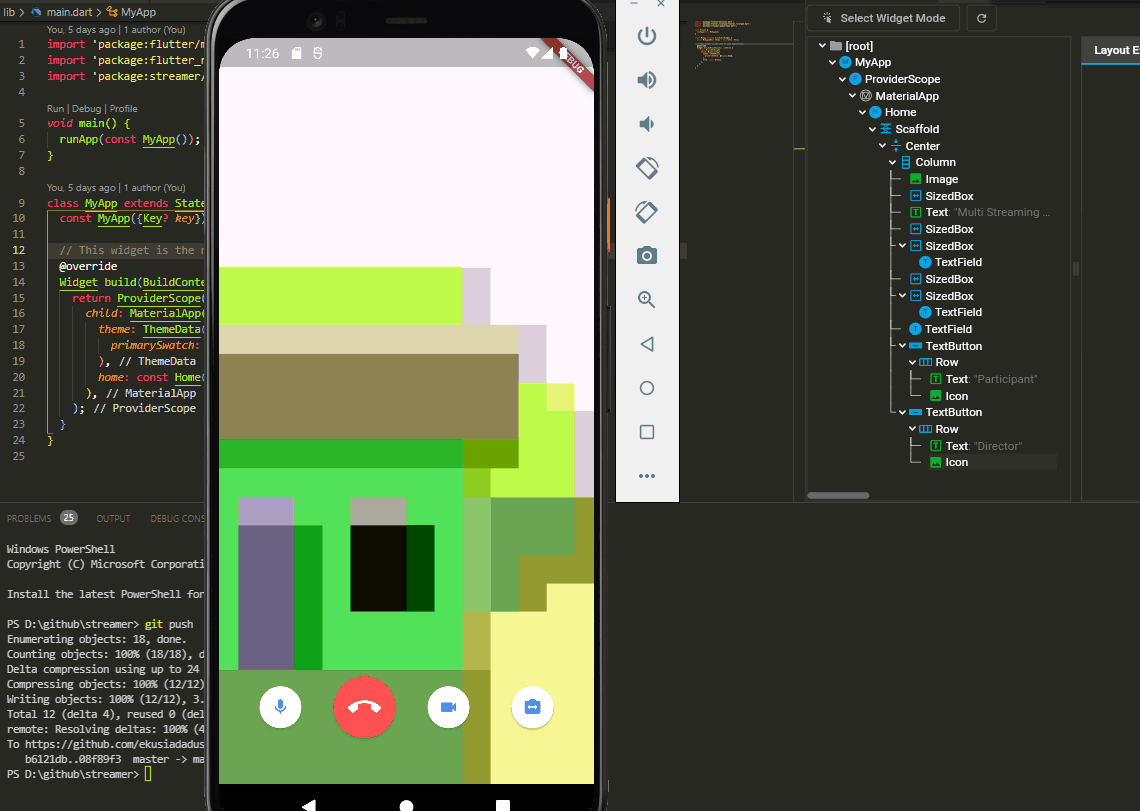The height and width of the screenshot is (811, 1140).
Task: Refresh the widget inspector tree
Action: 982,18
